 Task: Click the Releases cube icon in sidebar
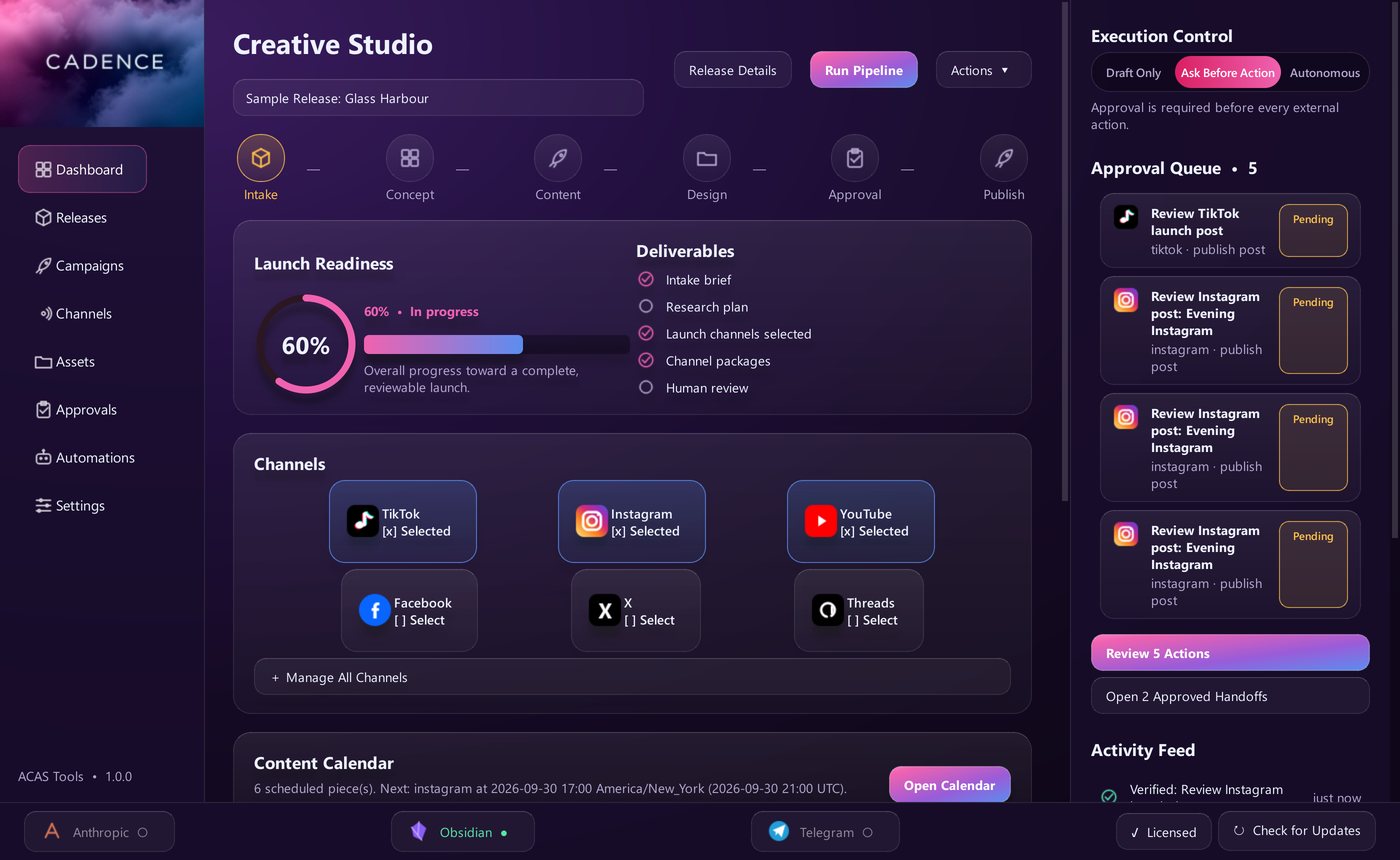pyautogui.click(x=43, y=217)
